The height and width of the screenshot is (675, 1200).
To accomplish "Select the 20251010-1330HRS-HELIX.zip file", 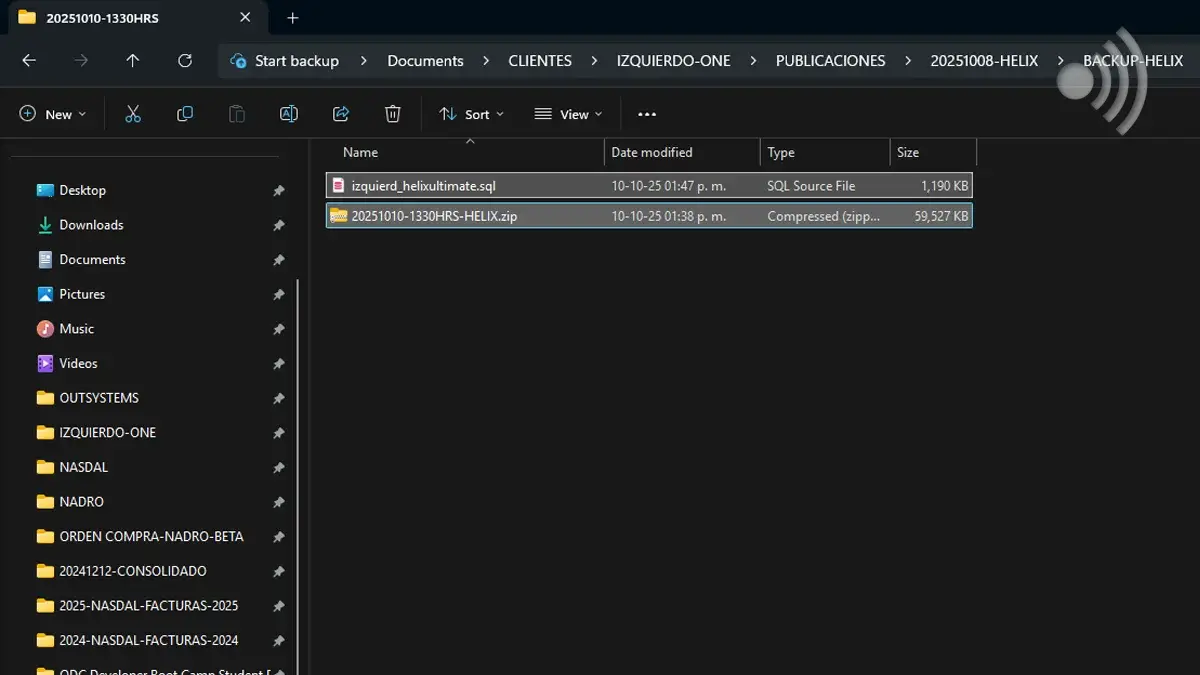I will click(x=434, y=216).
